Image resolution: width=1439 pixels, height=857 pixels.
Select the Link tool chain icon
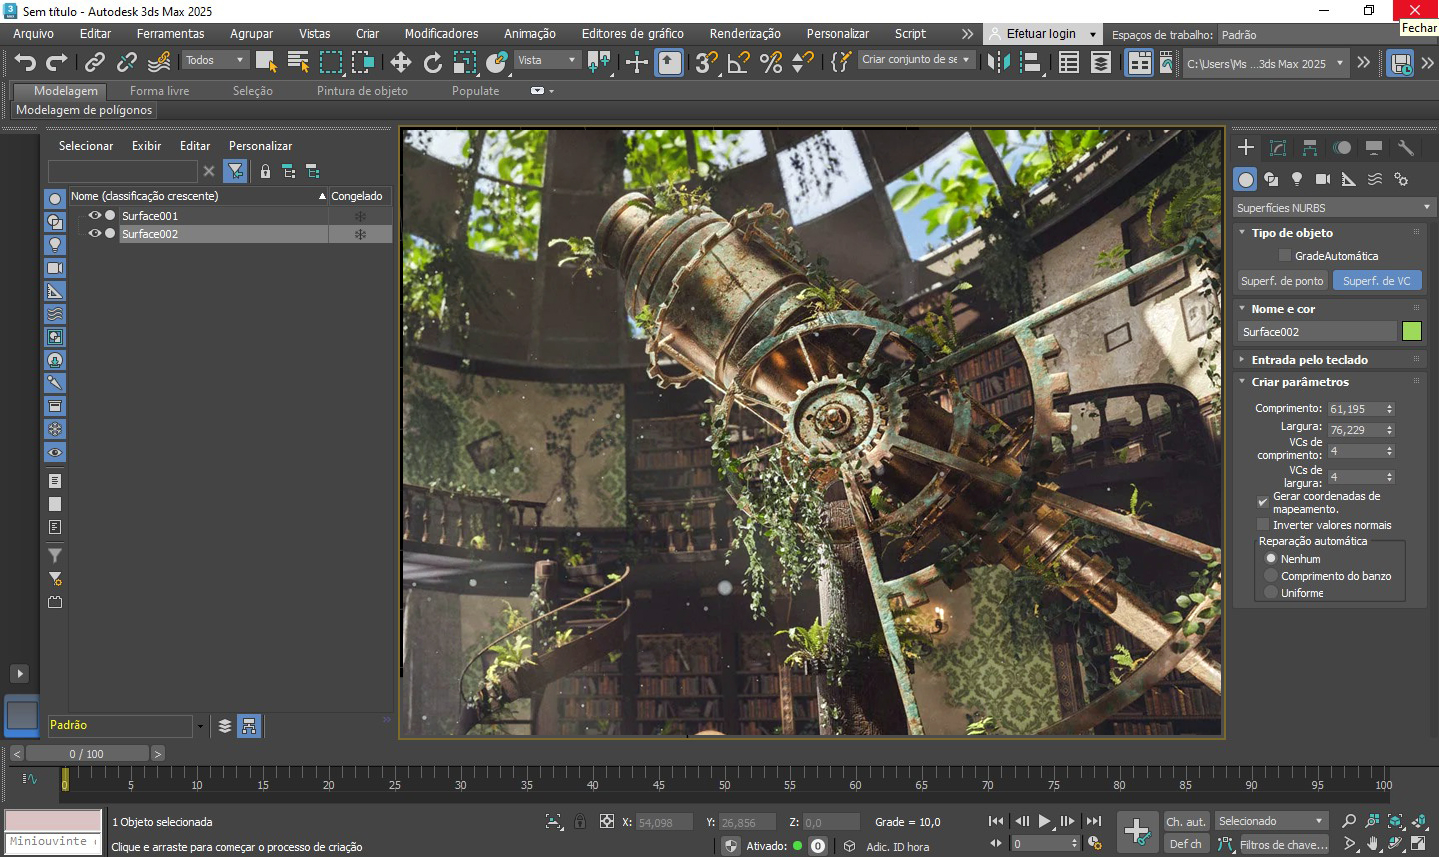tap(94, 62)
